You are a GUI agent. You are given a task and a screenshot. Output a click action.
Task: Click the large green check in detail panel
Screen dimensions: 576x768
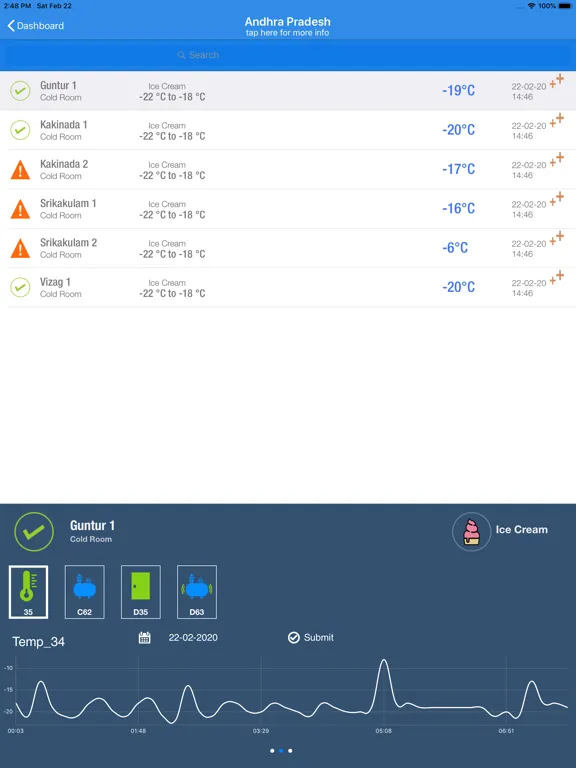click(x=34, y=532)
